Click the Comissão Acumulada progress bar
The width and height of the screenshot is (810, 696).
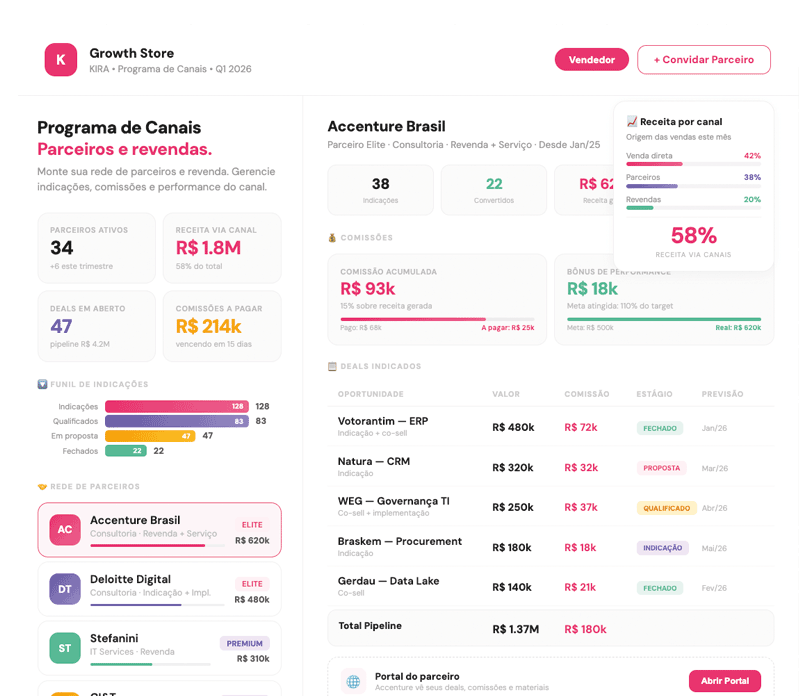437,319
